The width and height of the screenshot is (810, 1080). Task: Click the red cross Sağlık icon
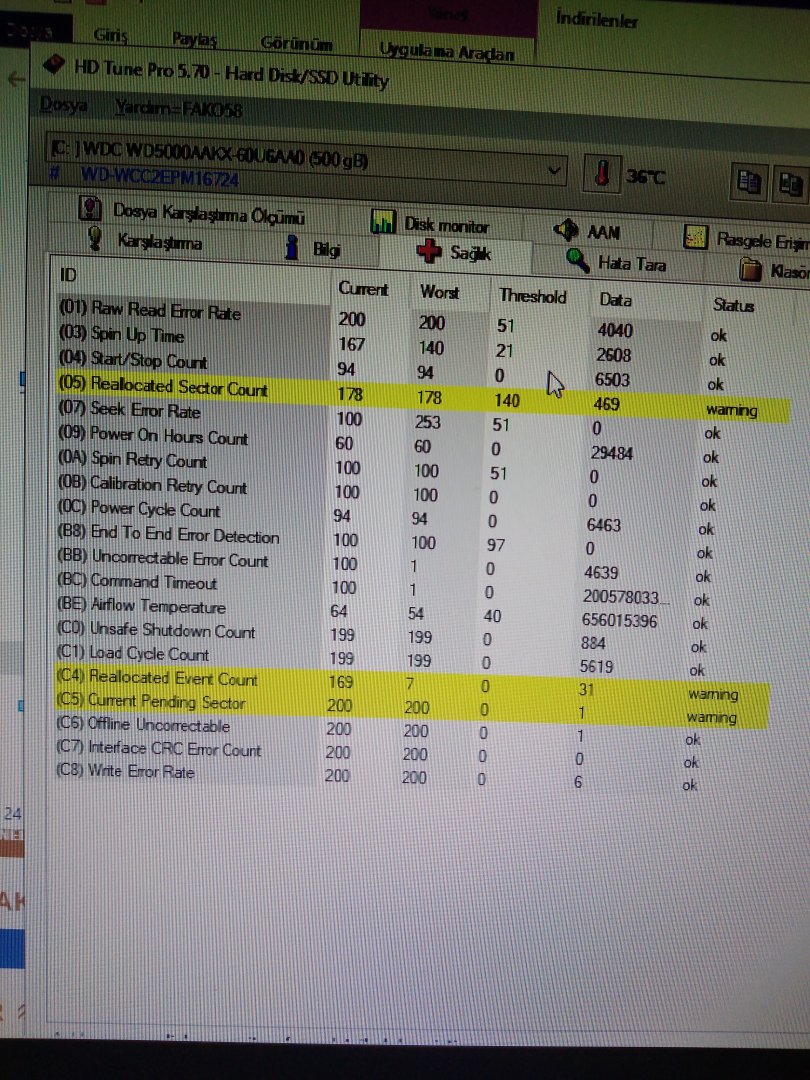click(x=429, y=251)
